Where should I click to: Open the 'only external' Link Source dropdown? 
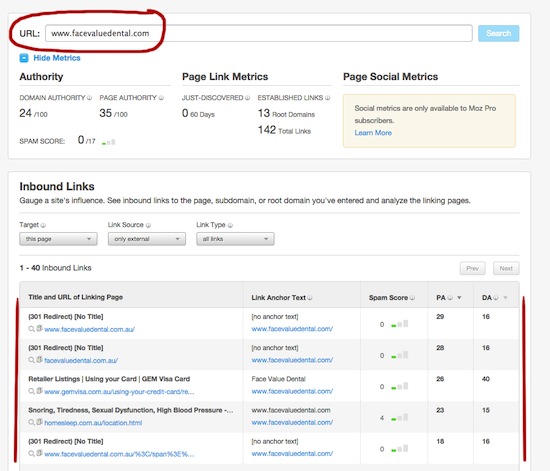pos(147,239)
